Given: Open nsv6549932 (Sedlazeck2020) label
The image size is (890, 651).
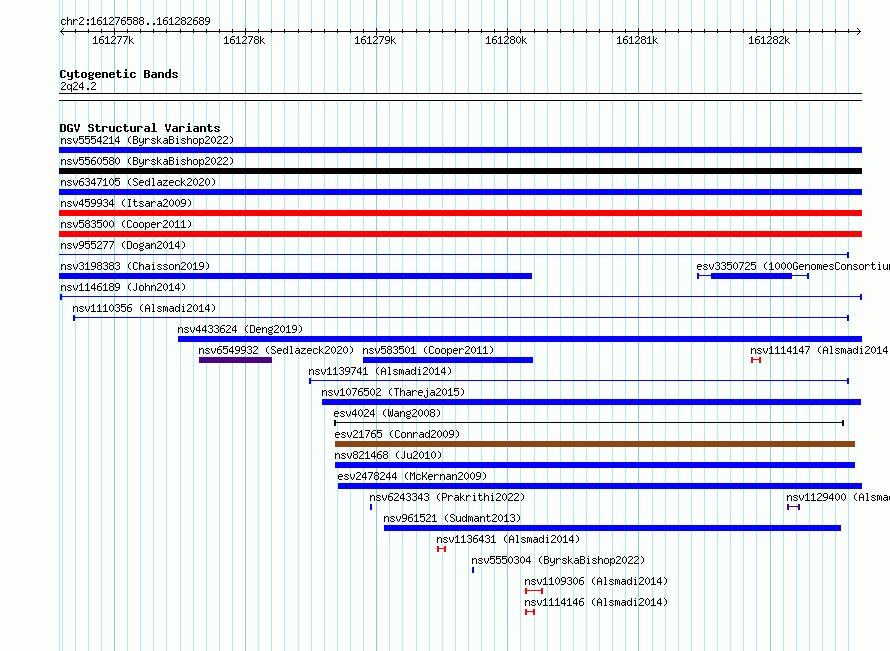Looking at the screenshot, I should (x=276, y=350).
